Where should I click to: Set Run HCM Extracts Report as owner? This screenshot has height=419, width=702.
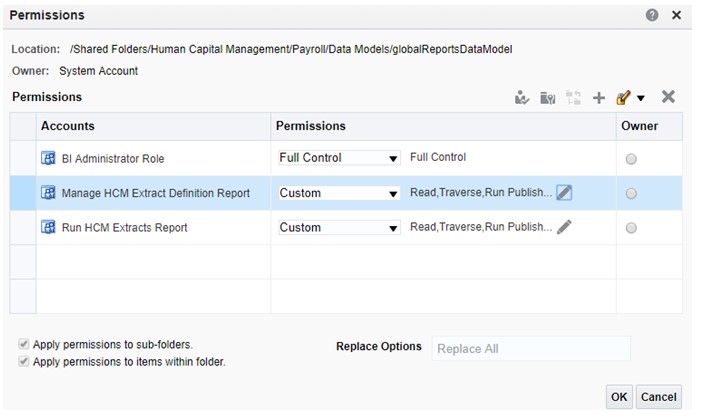pos(631,228)
